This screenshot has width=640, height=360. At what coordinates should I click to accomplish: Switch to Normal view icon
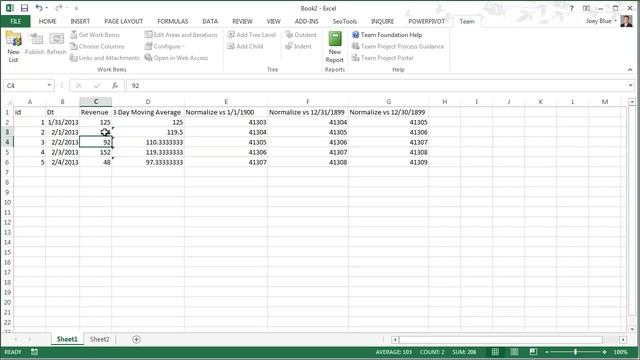coord(495,352)
